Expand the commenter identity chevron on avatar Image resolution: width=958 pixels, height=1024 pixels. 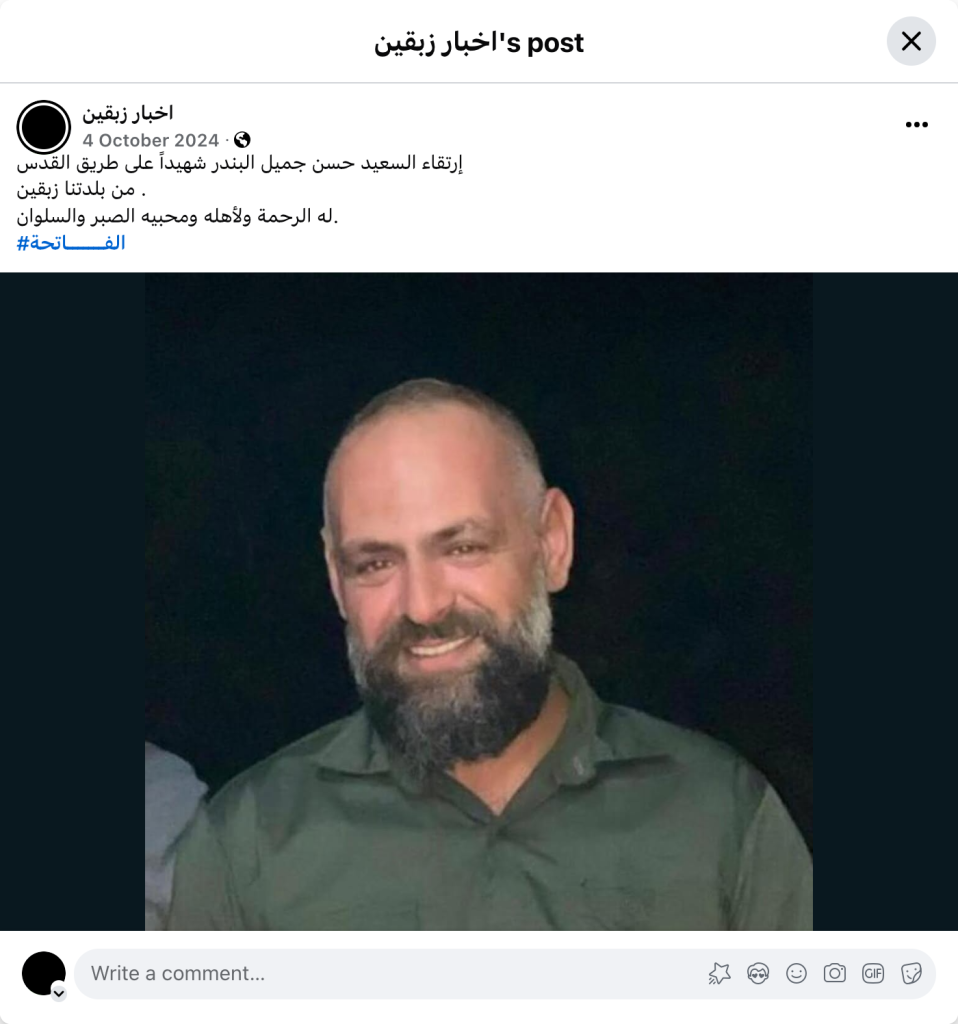click(x=59, y=993)
